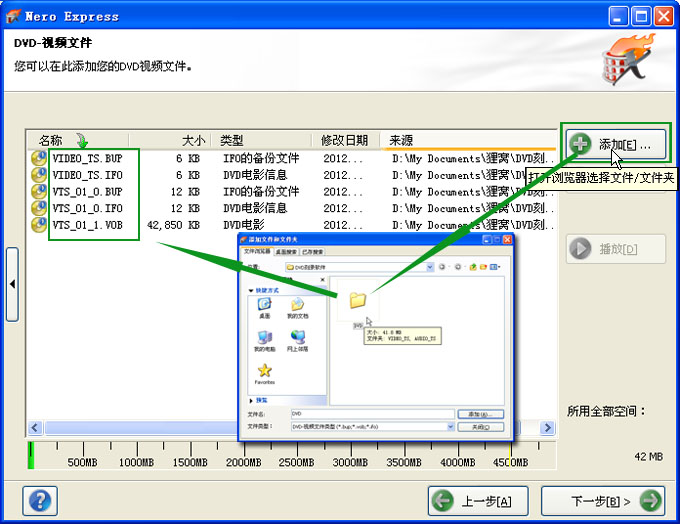
Task: Select VIDEO_TS.IFO file icon
Action: (39, 175)
